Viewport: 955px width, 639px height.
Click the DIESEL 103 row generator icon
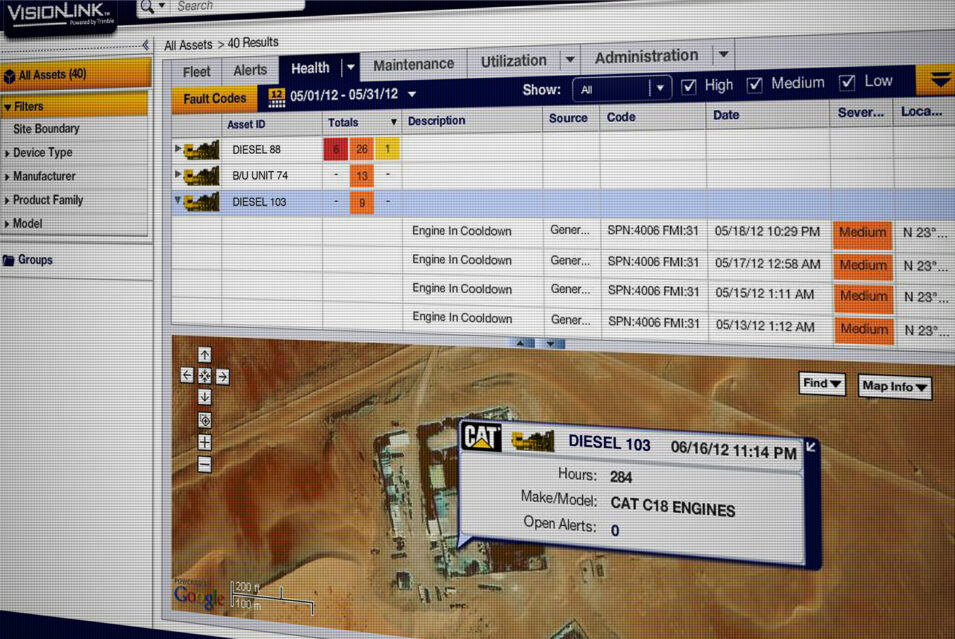[202, 202]
